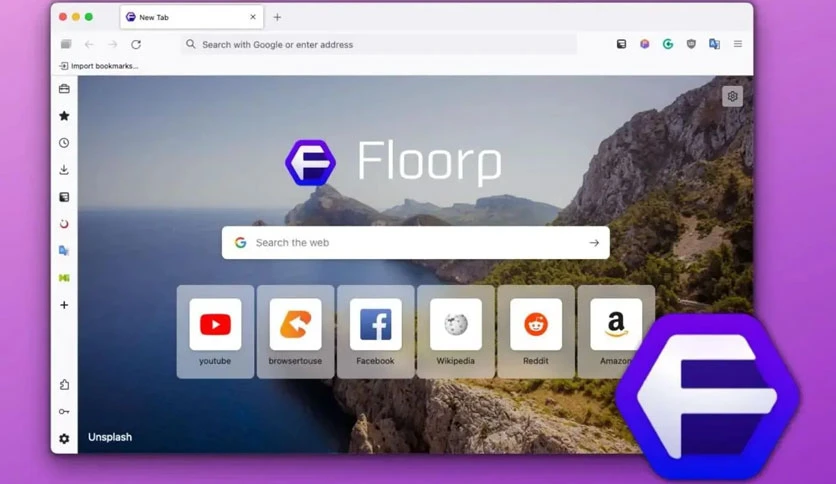836x484 pixels.
Task: Click Import bookmarks link
Action: pyautogui.click(x=99, y=66)
